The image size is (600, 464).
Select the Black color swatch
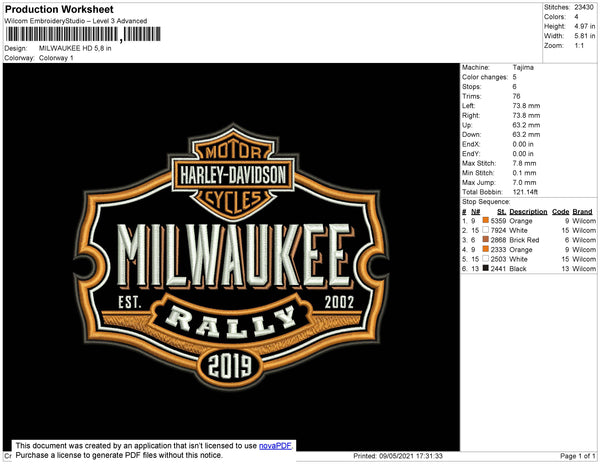pyautogui.click(x=486, y=268)
